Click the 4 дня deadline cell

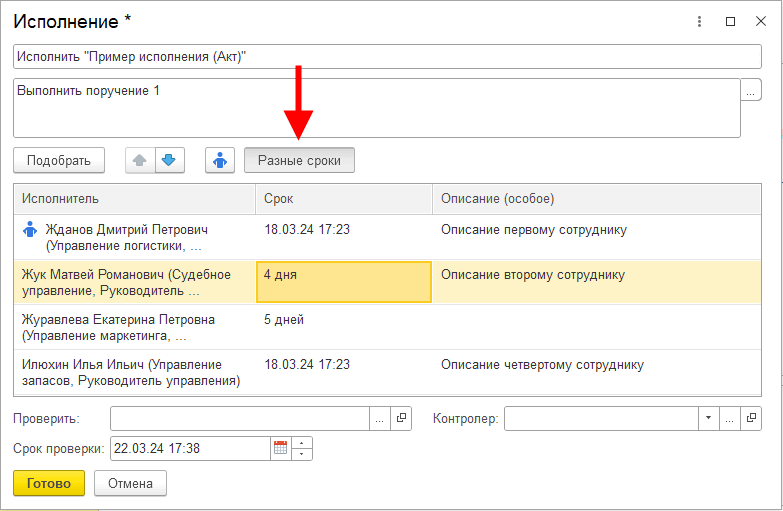pos(344,282)
